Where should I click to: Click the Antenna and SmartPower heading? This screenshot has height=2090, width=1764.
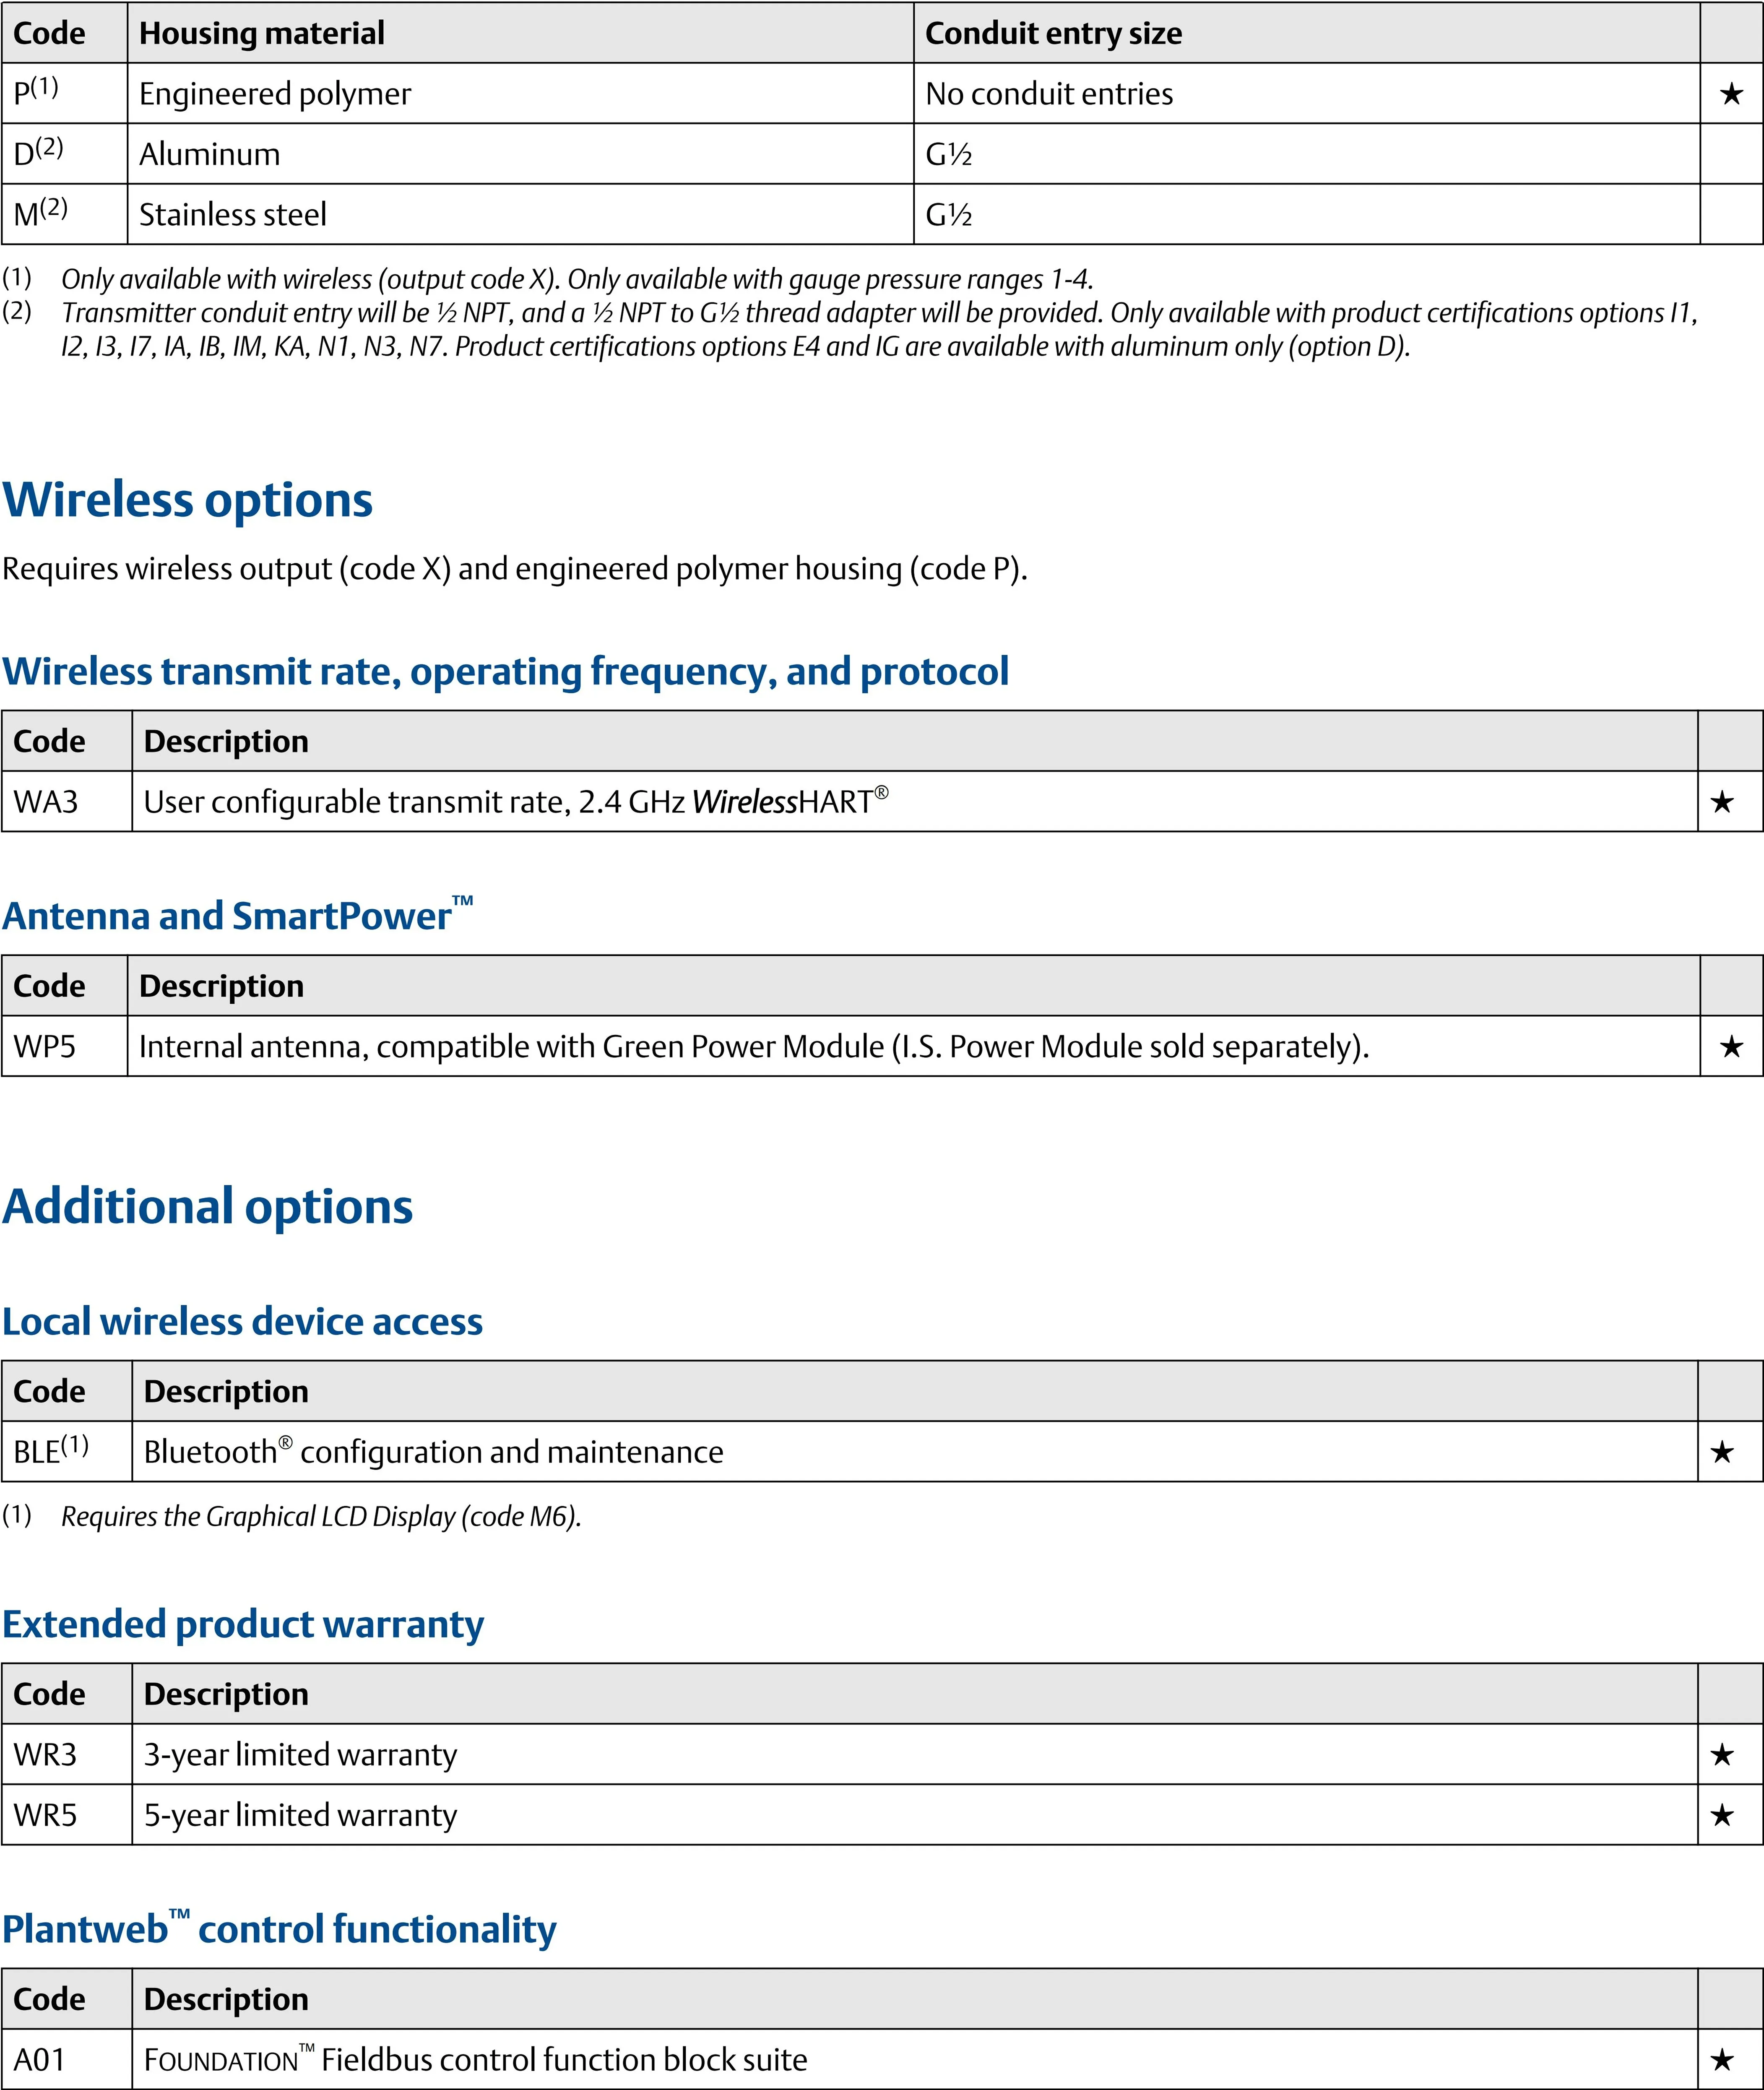(x=237, y=916)
